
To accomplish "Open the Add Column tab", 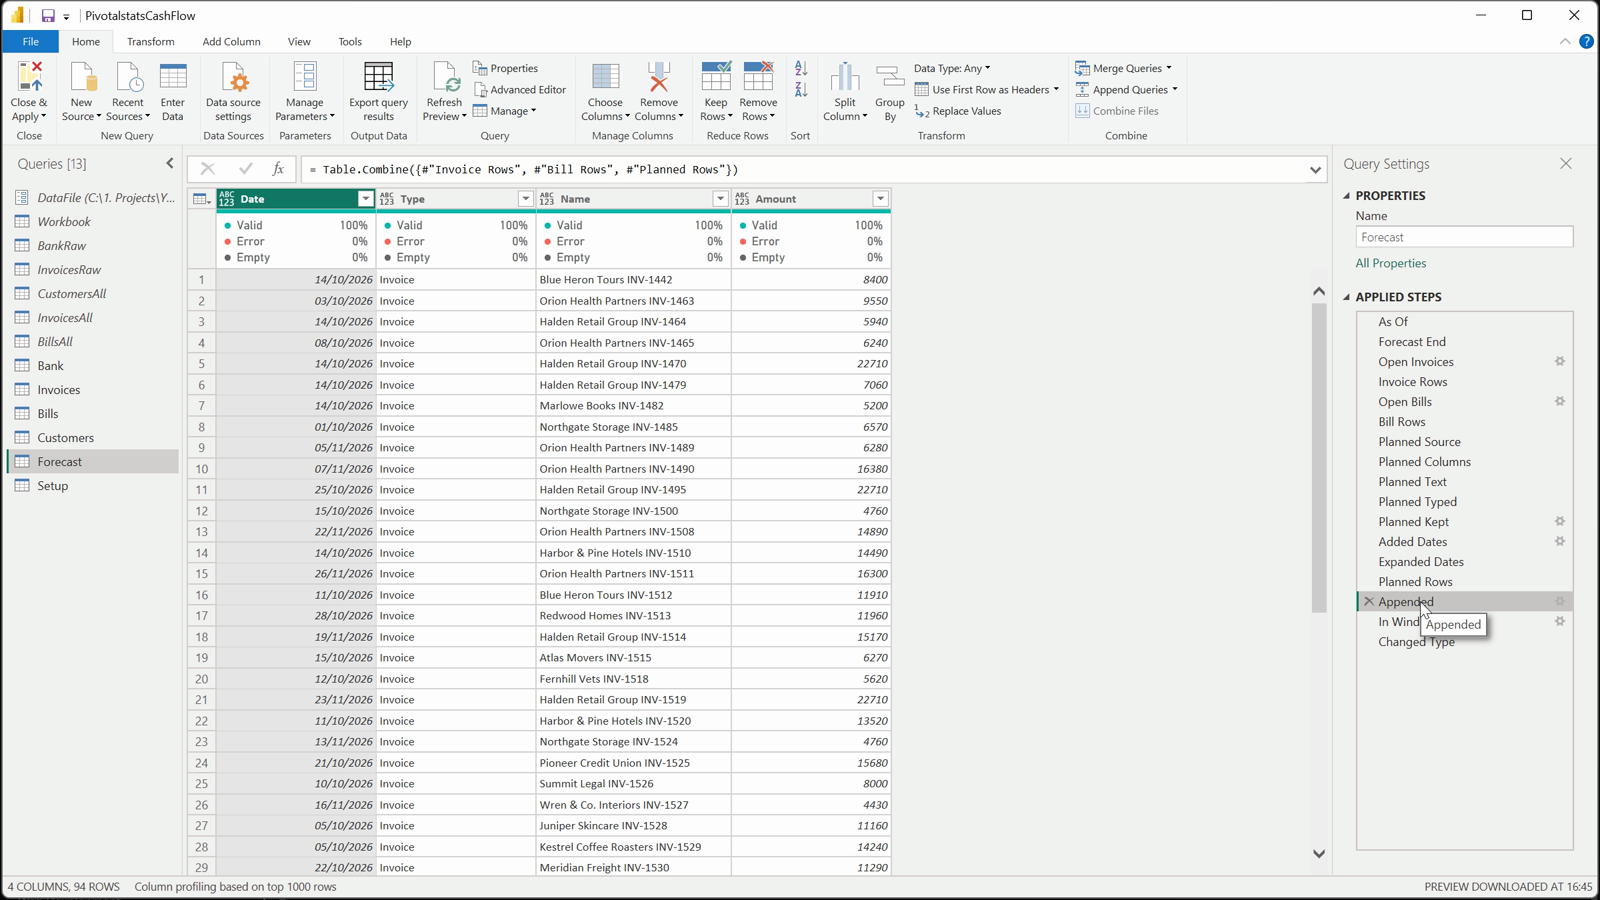I will pos(231,42).
